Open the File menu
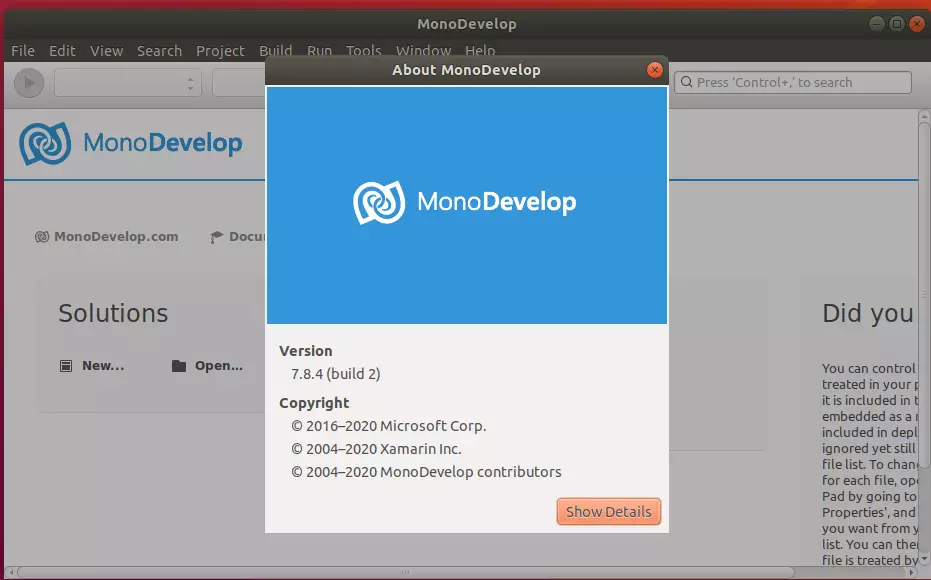 click(x=23, y=50)
